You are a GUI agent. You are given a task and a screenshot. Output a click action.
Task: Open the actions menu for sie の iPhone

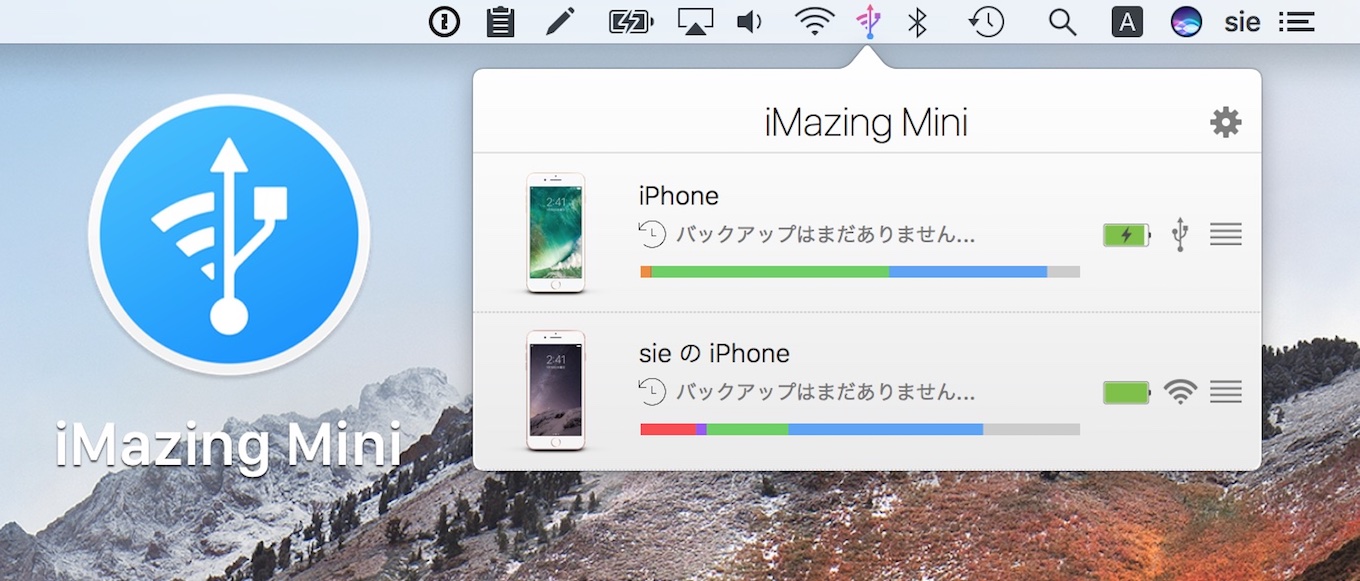point(1226,391)
